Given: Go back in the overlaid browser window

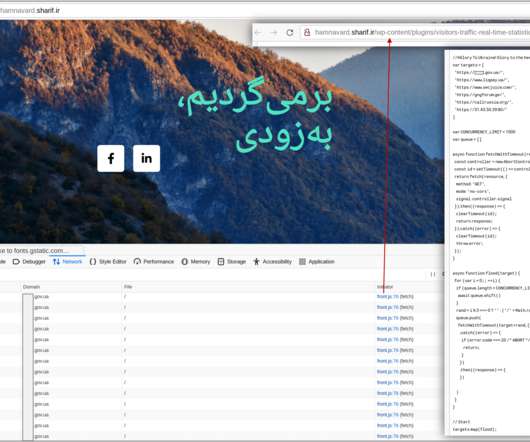Looking at the screenshot, I should click(x=259, y=32).
